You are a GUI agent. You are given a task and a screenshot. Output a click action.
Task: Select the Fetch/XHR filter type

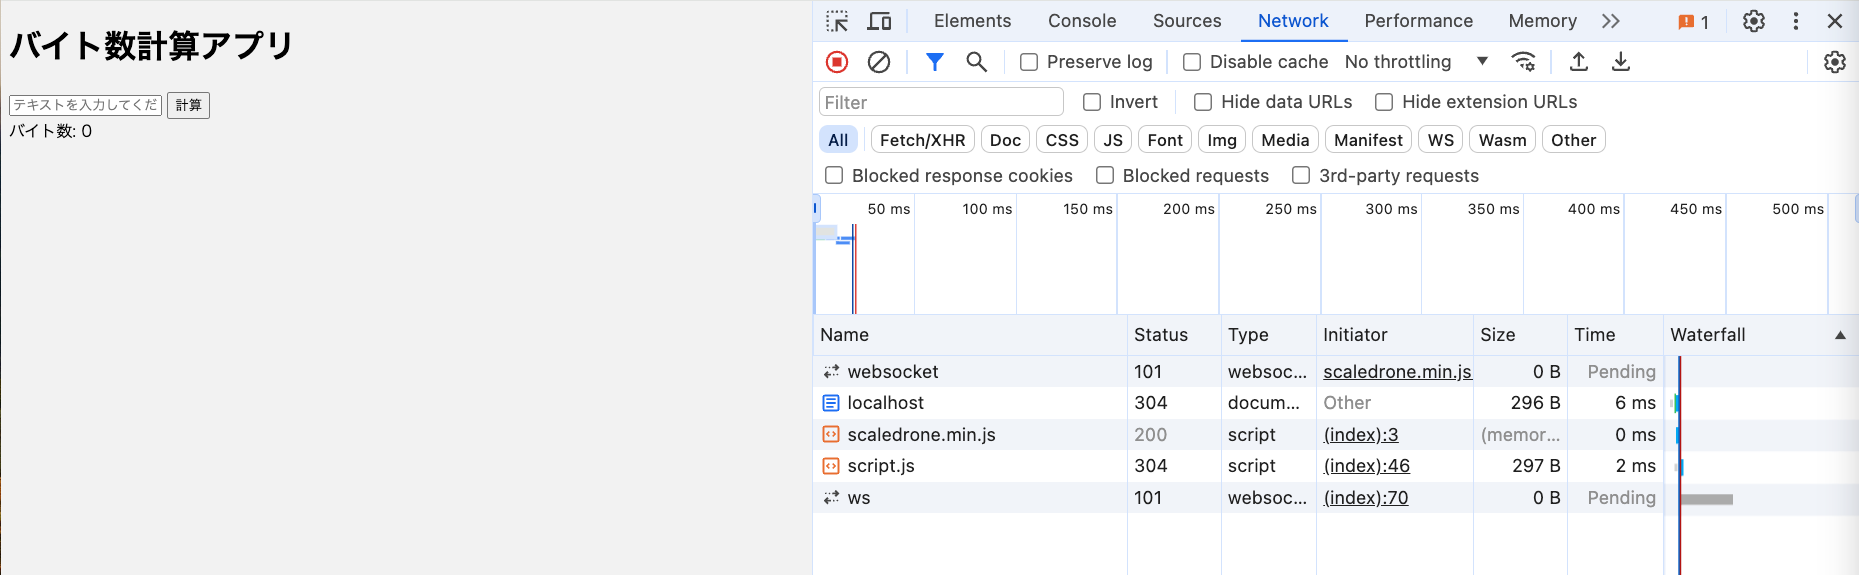pos(922,140)
